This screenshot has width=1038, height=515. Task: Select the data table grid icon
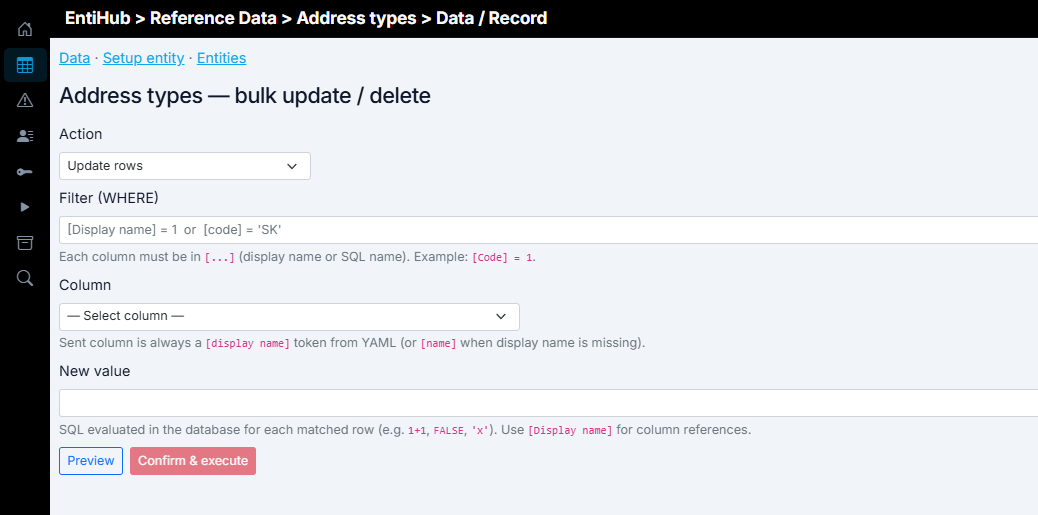coord(24,65)
